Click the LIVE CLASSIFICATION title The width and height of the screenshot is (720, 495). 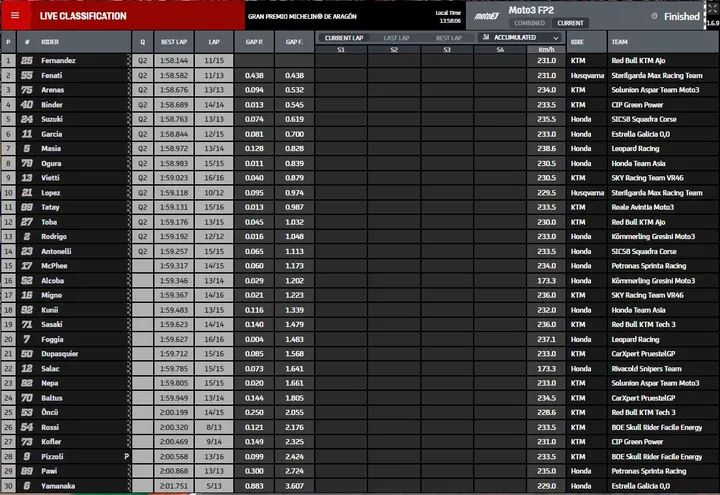coord(83,16)
